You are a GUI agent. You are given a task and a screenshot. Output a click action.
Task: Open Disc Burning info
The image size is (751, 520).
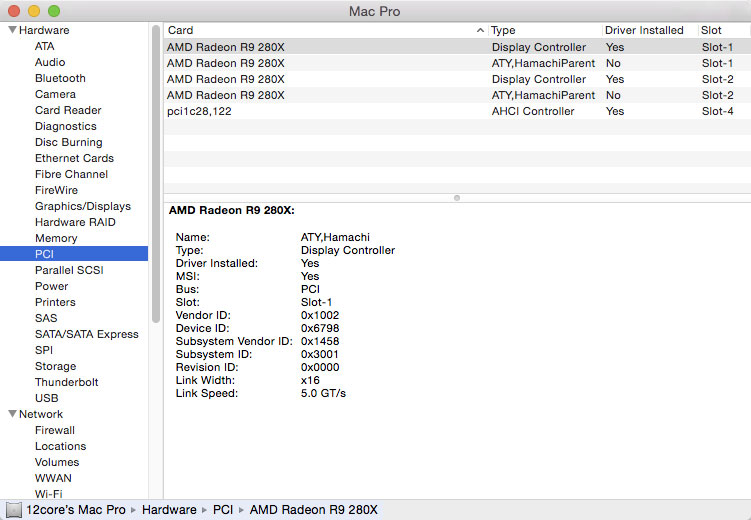(68, 142)
